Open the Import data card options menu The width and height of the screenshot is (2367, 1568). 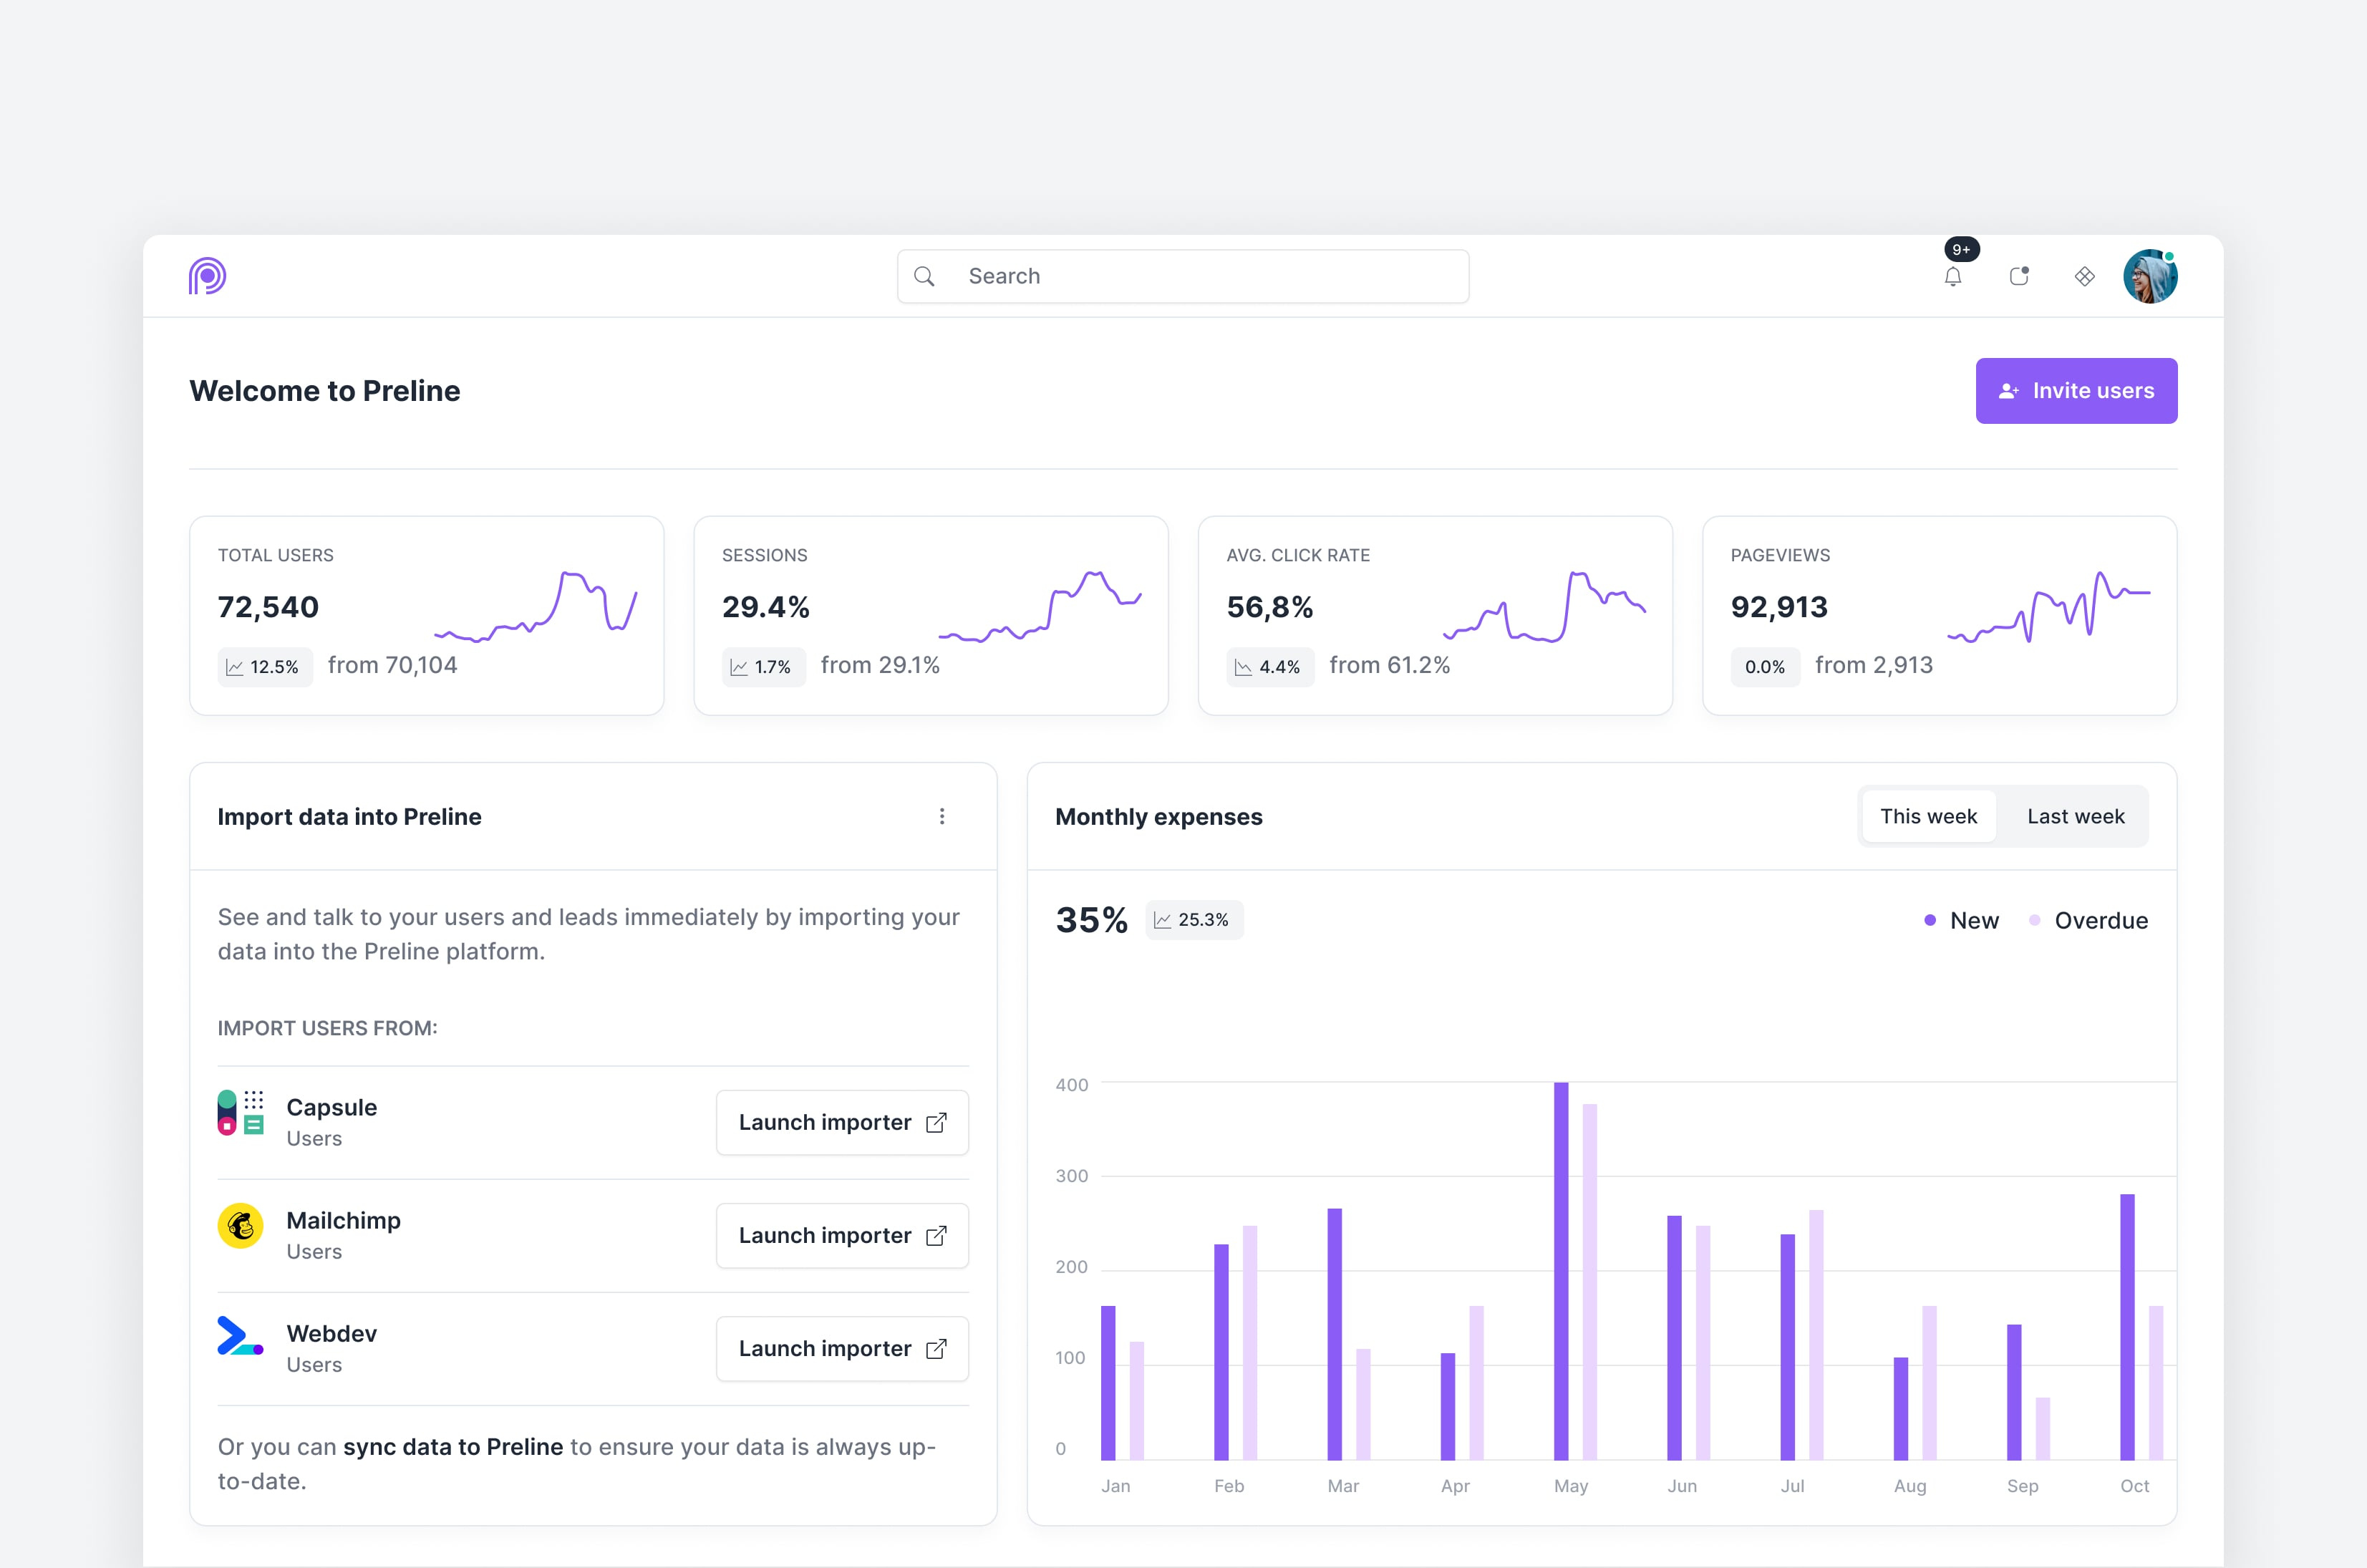click(x=941, y=816)
